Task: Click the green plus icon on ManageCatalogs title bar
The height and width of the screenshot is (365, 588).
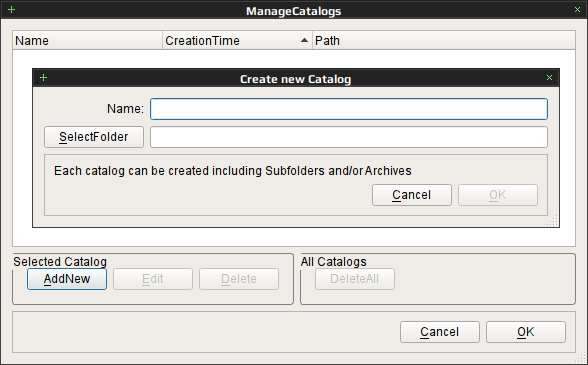Action: 12,9
